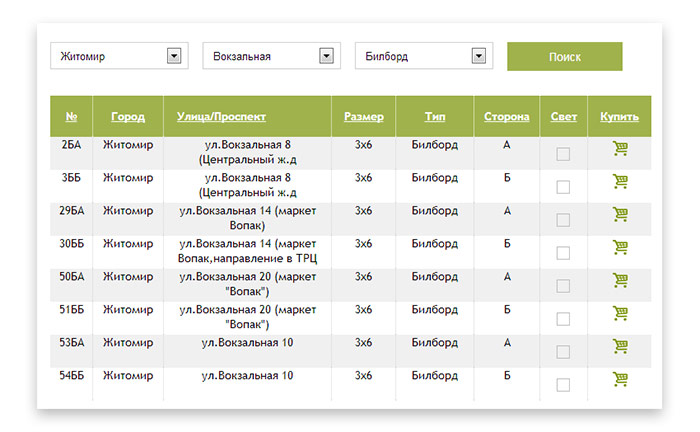Open the Билборд type dropdown

[x=479, y=56]
